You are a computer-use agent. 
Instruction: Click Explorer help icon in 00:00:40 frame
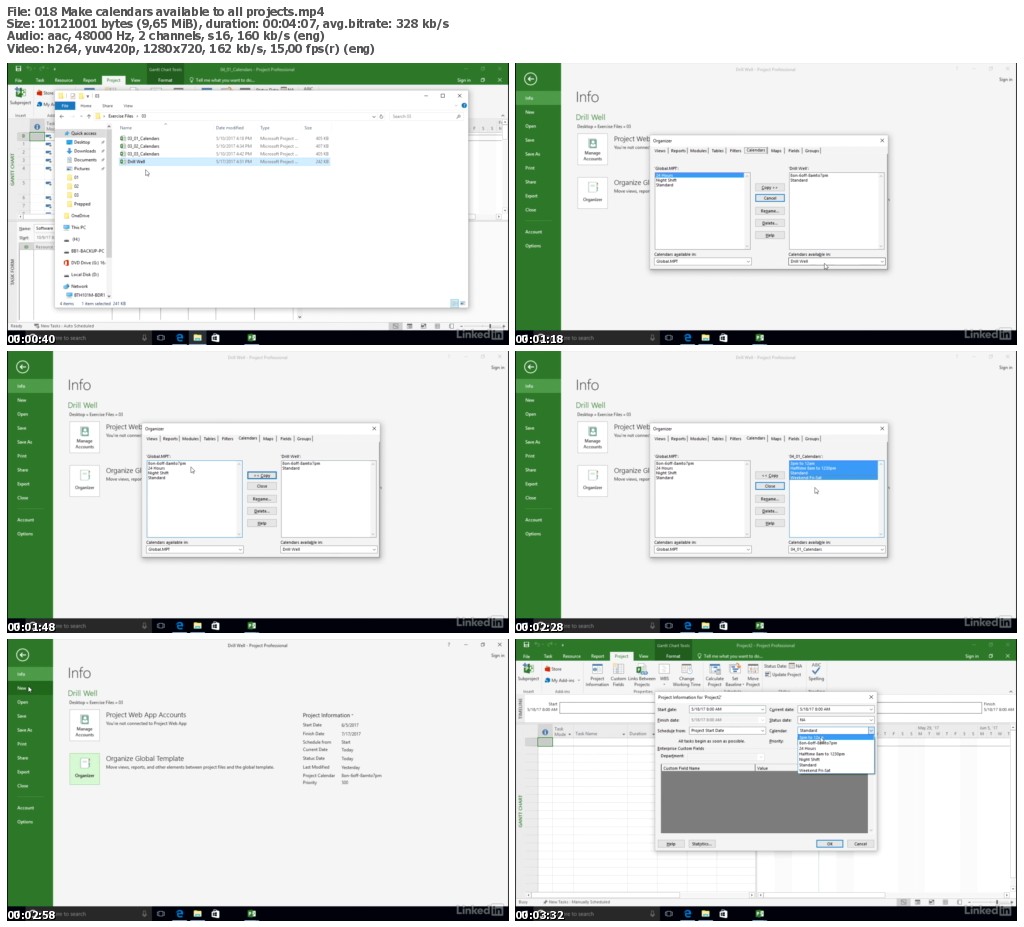click(x=464, y=106)
